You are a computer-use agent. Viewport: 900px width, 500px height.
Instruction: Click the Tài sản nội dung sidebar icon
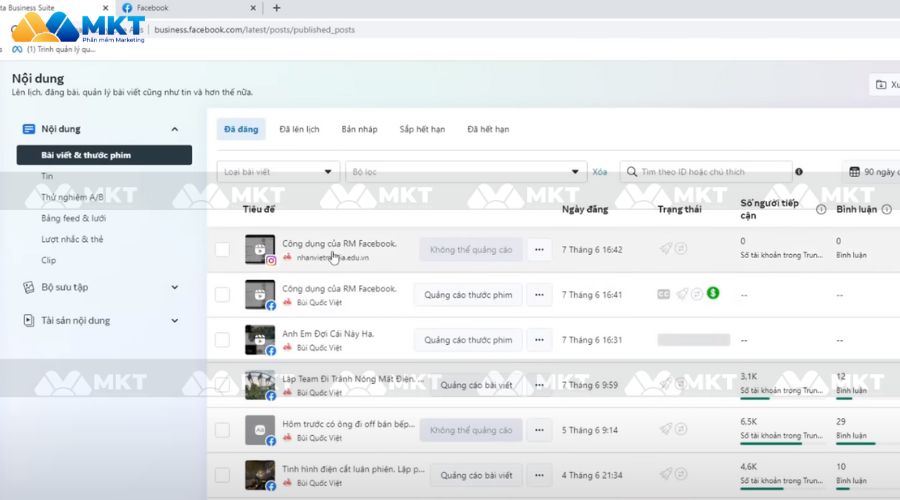pos(28,321)
